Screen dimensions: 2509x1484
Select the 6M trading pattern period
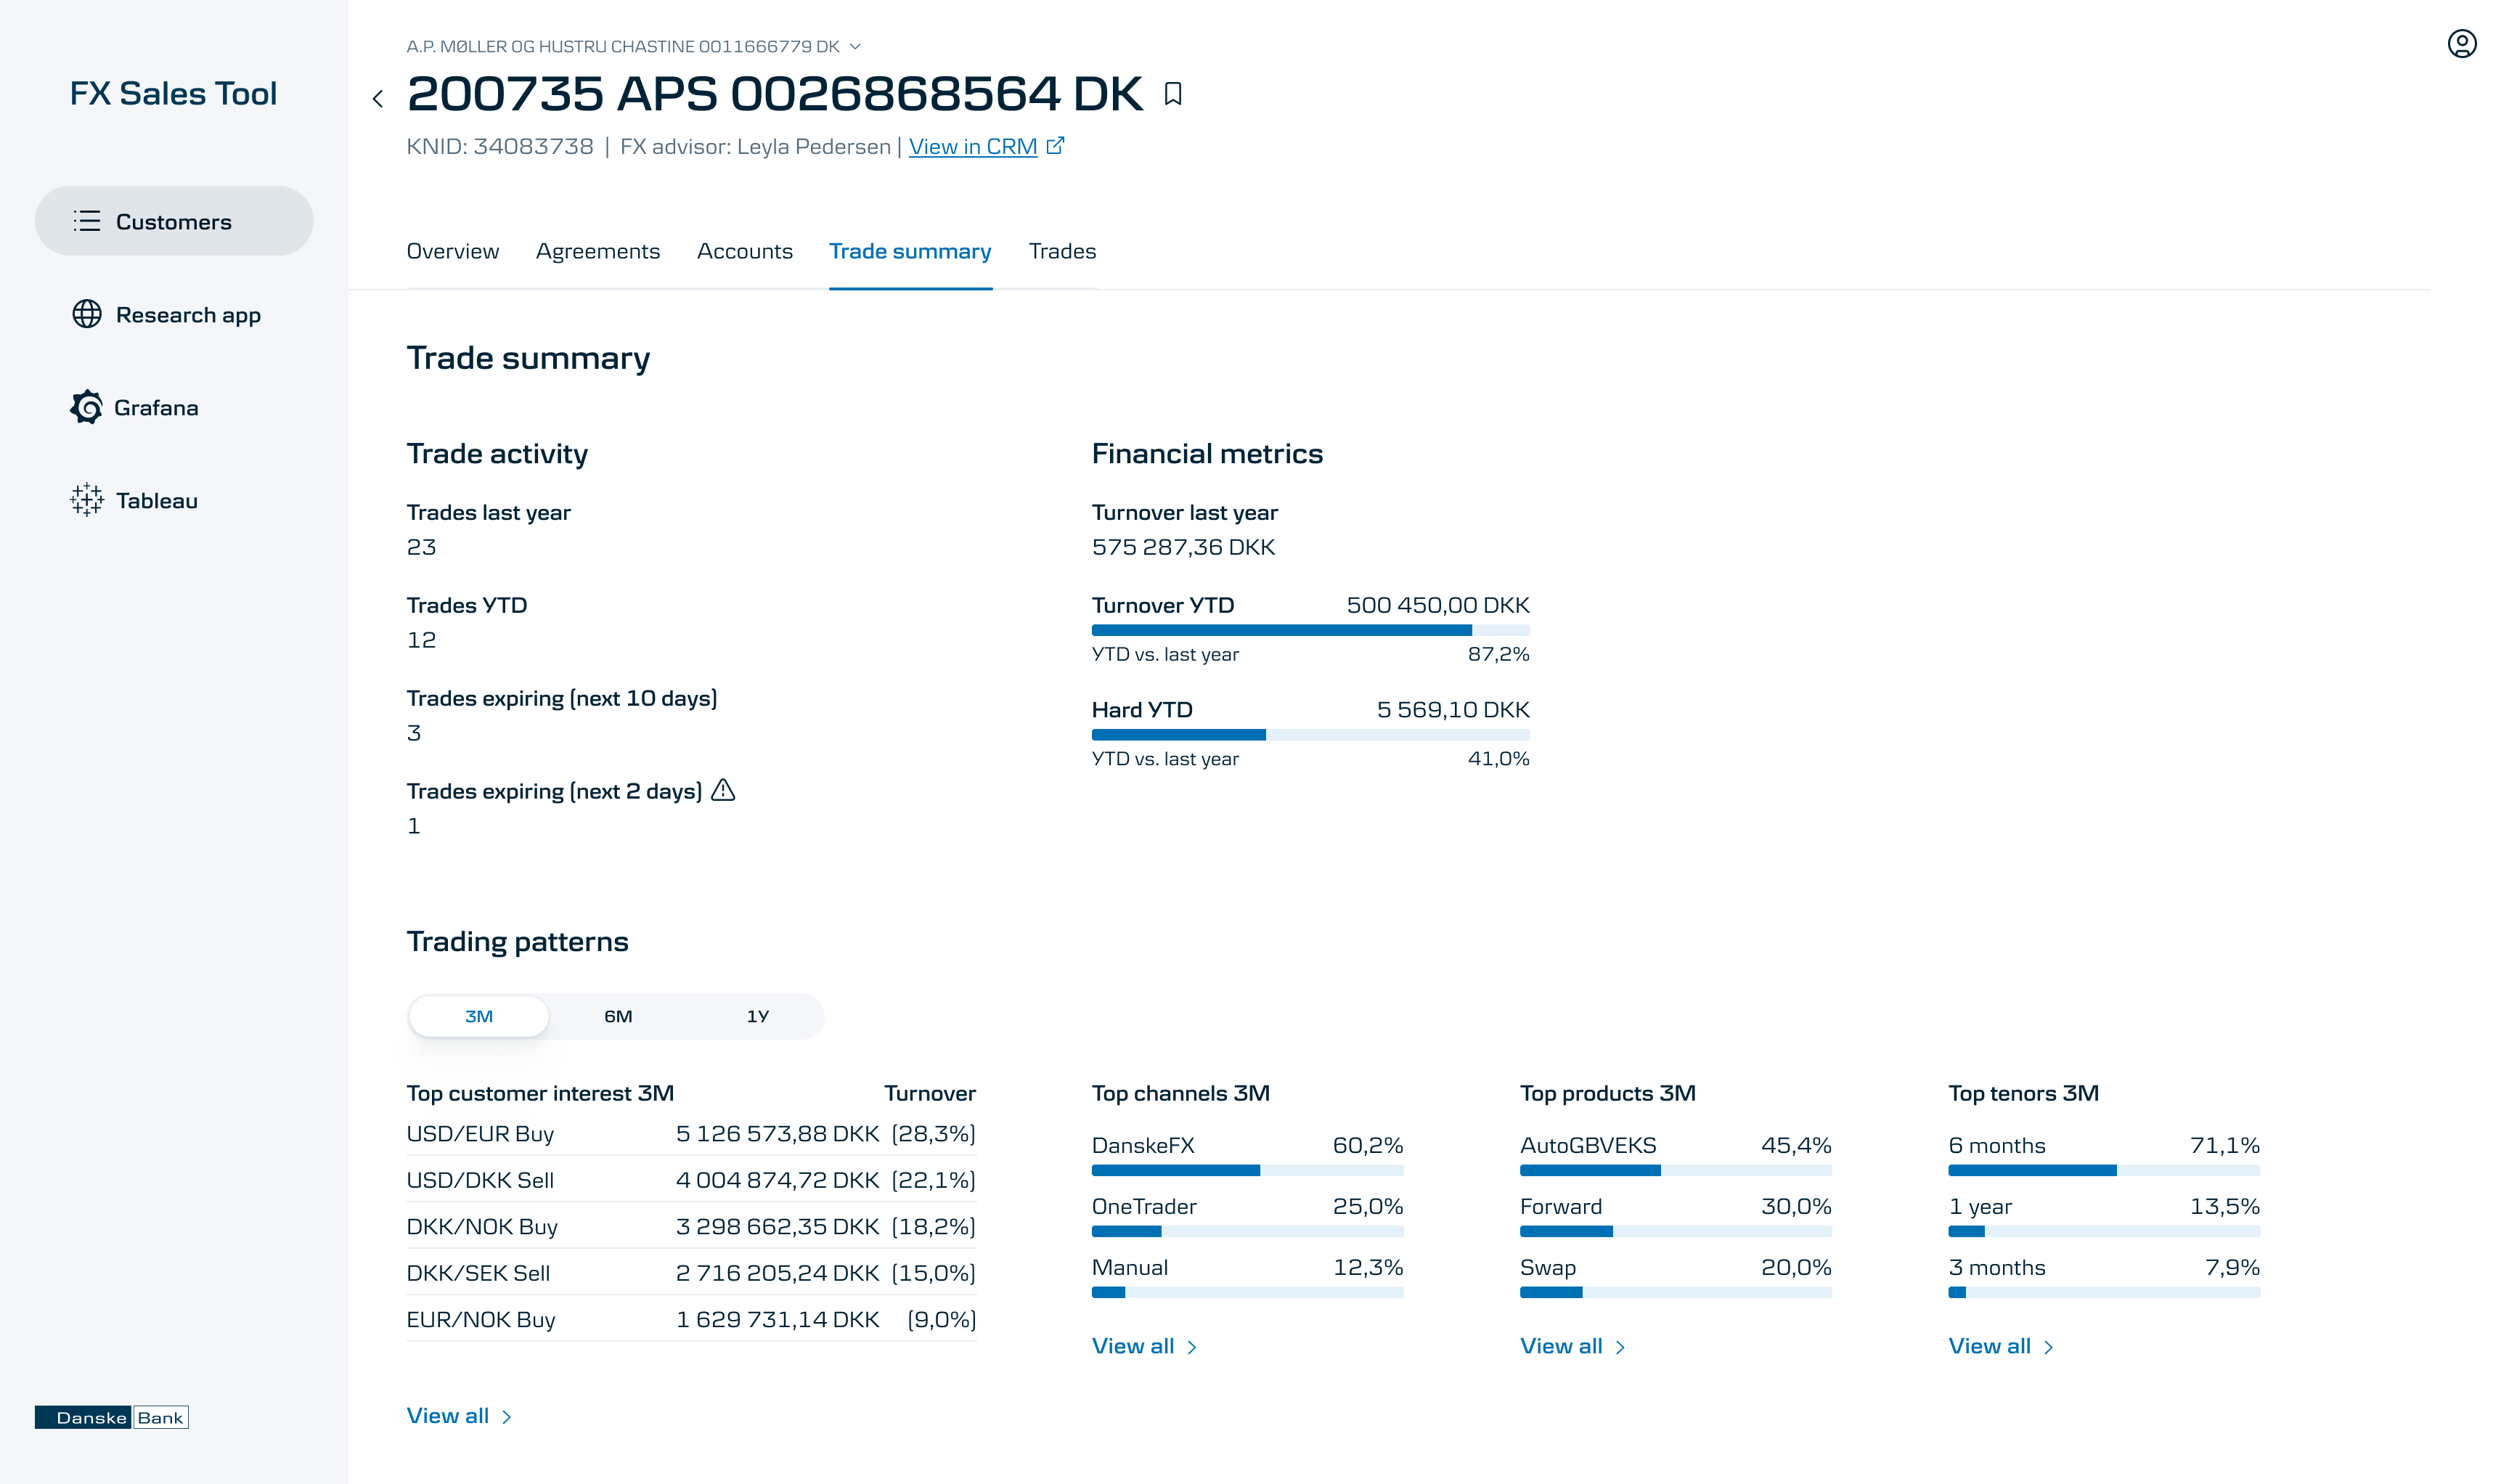[618, 1015]
